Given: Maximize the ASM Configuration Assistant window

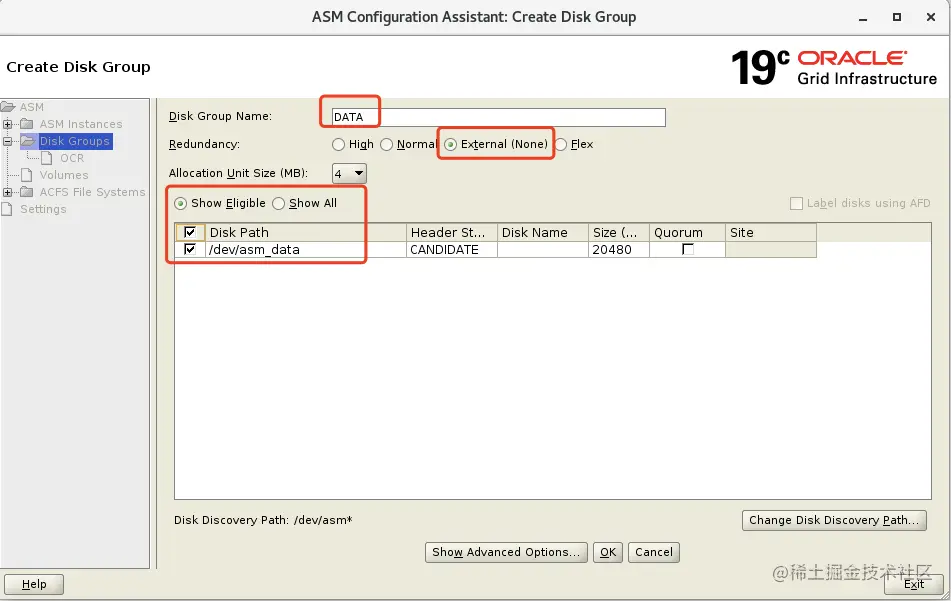Looking at the screenshot, I should [897, 17].
